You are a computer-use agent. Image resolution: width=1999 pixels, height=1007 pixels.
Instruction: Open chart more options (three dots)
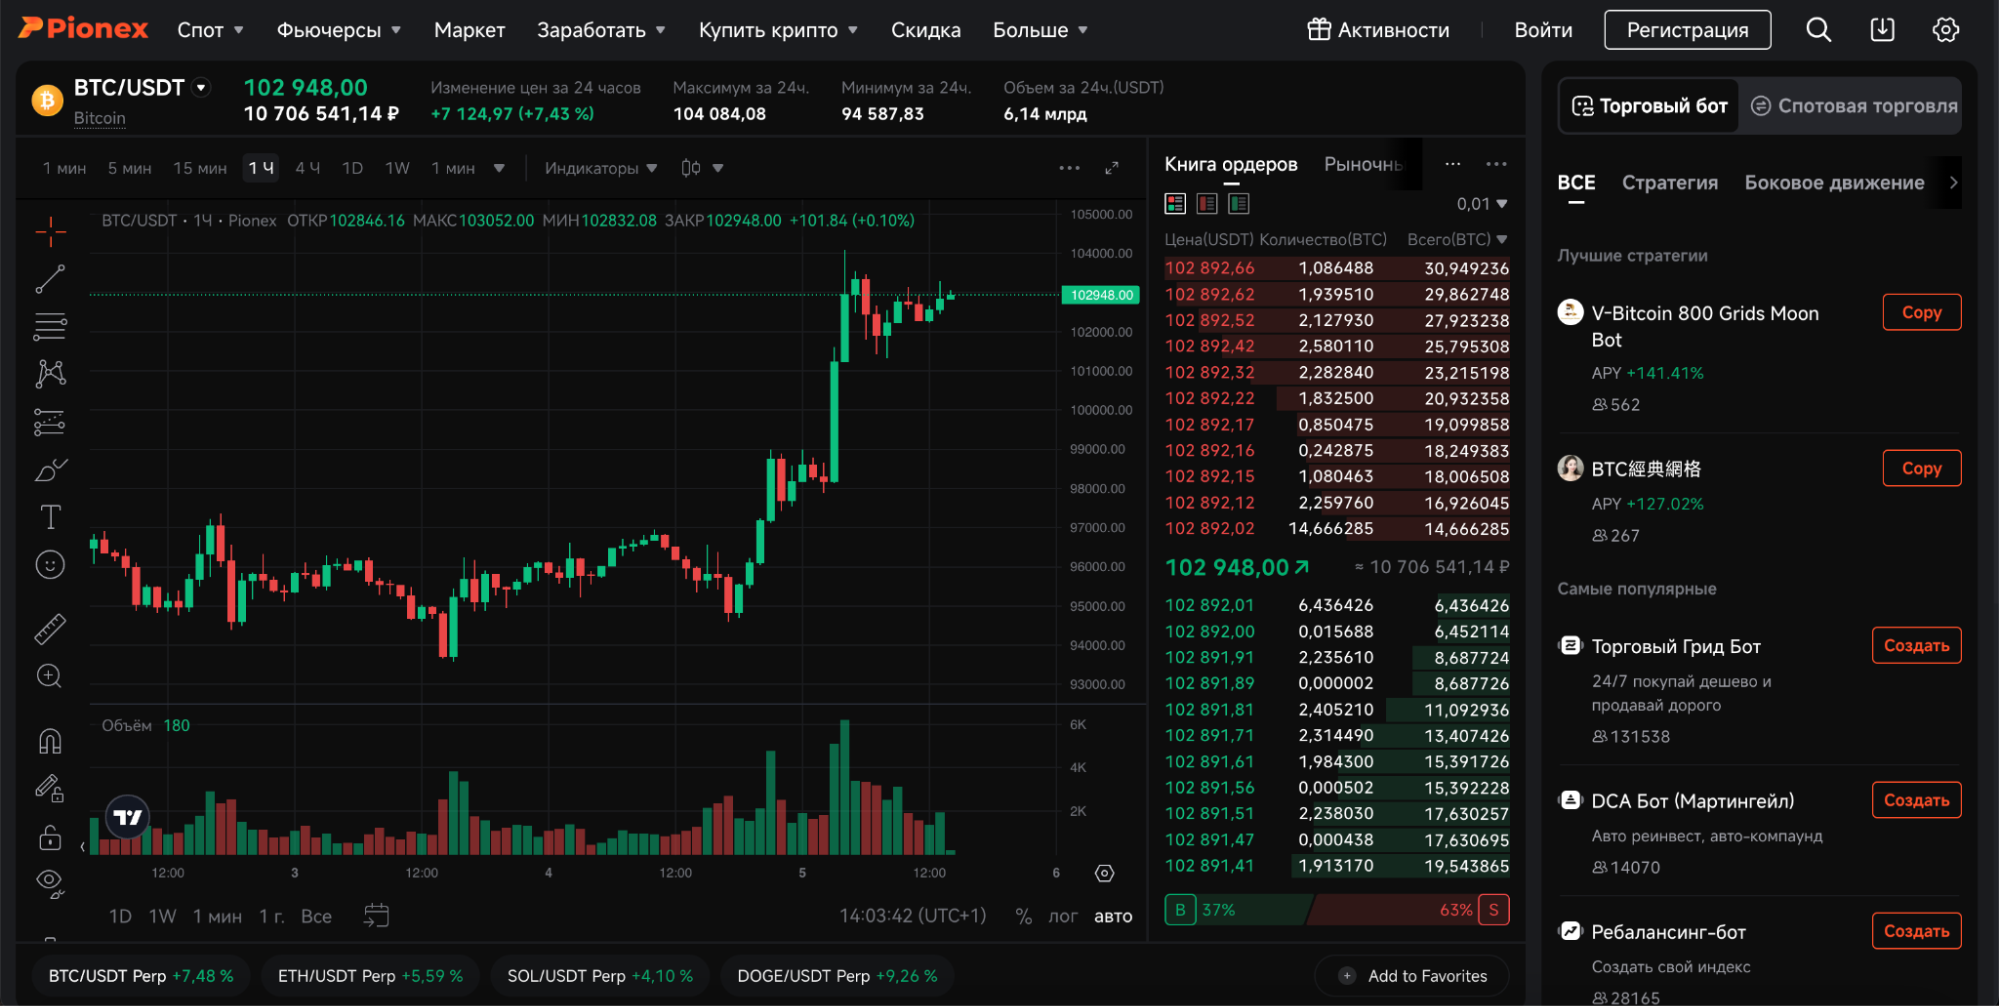[x=1069, y=168]
